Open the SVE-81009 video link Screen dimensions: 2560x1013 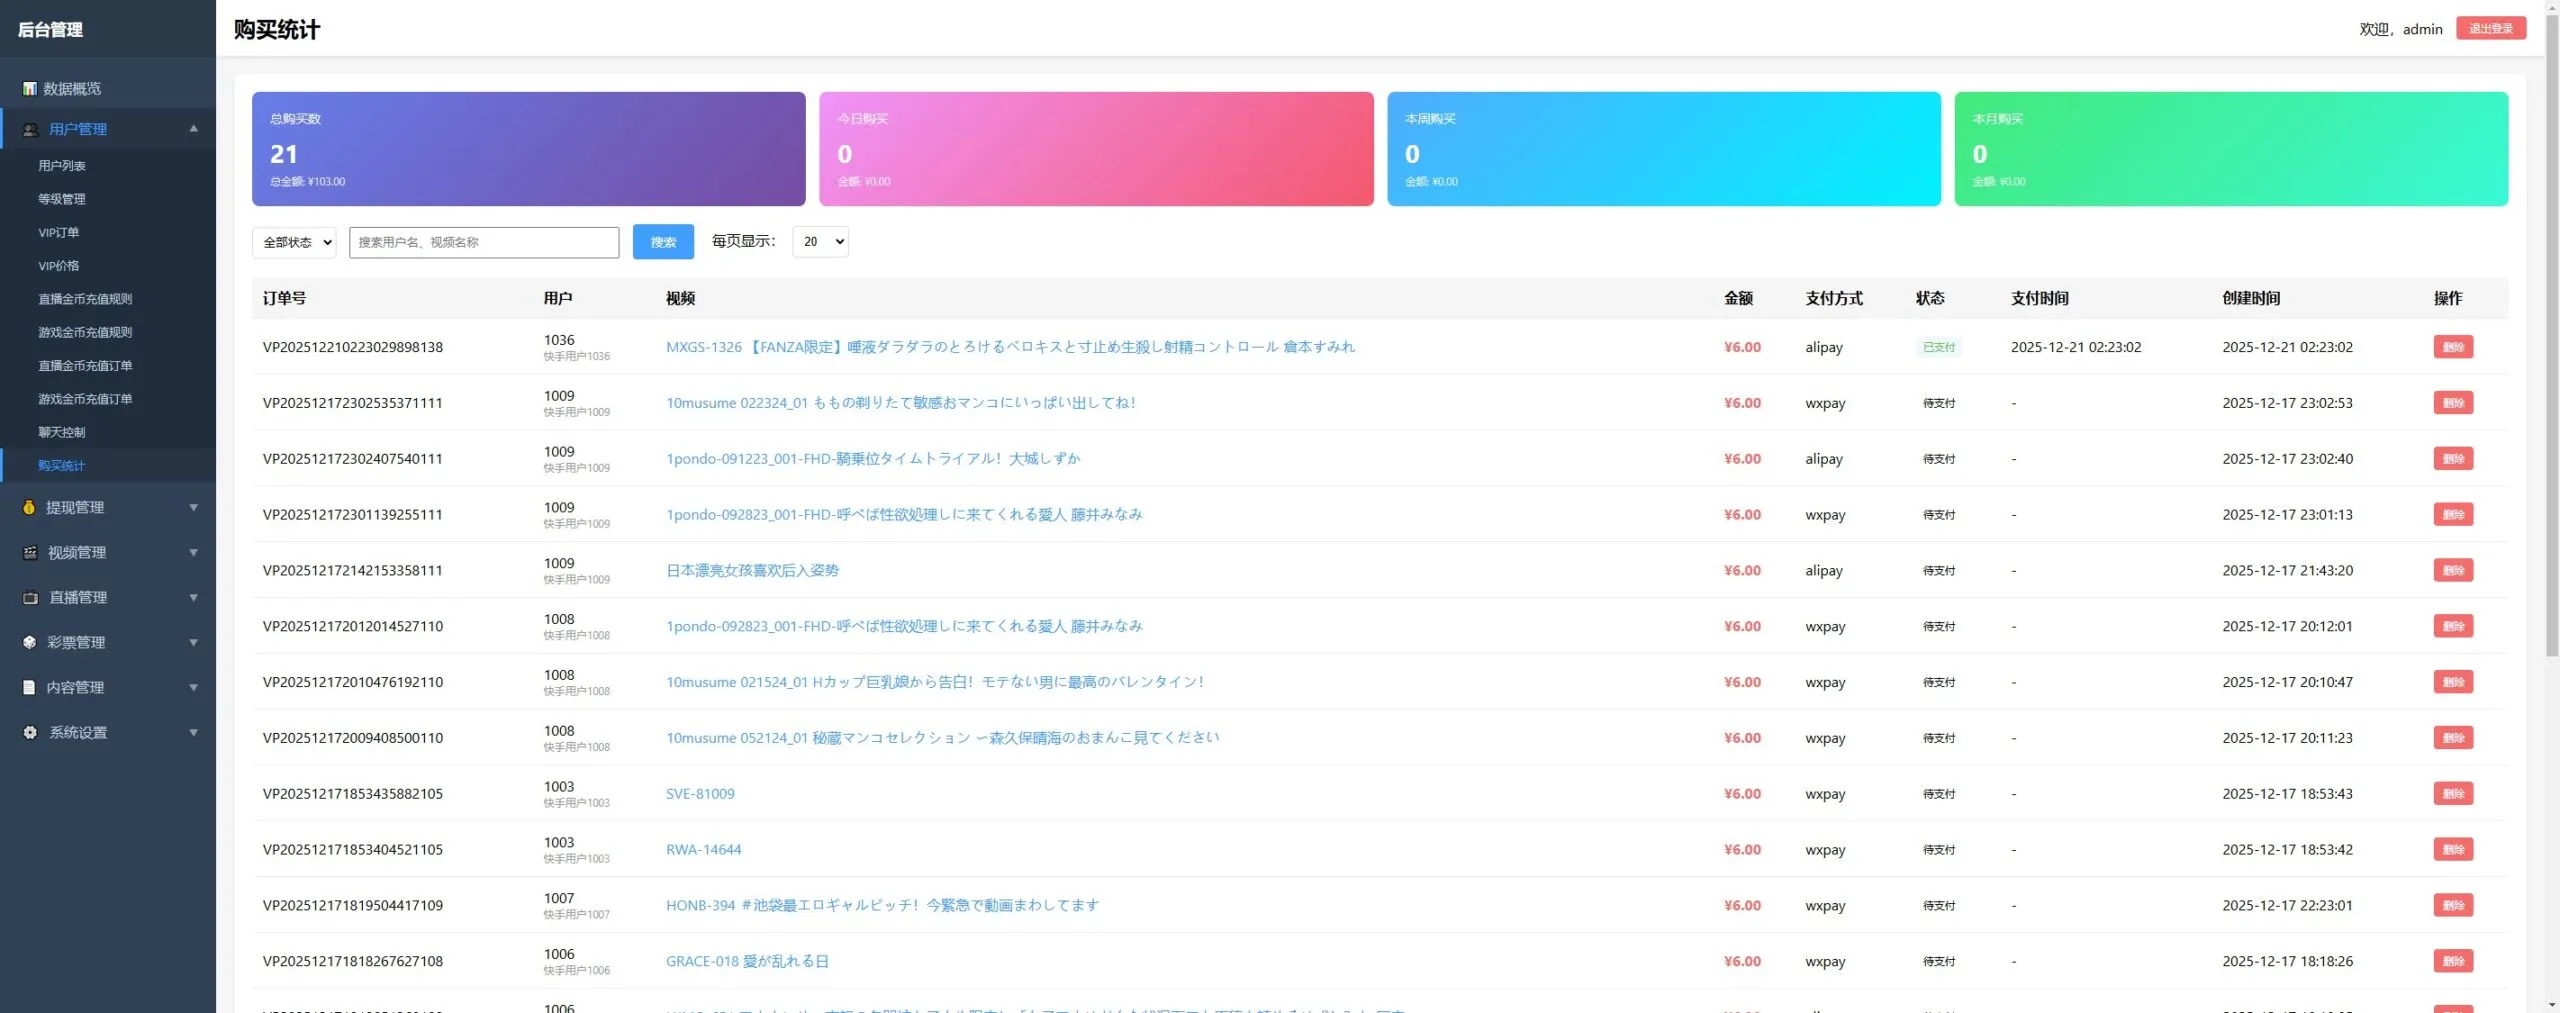[x=700, y=794]
